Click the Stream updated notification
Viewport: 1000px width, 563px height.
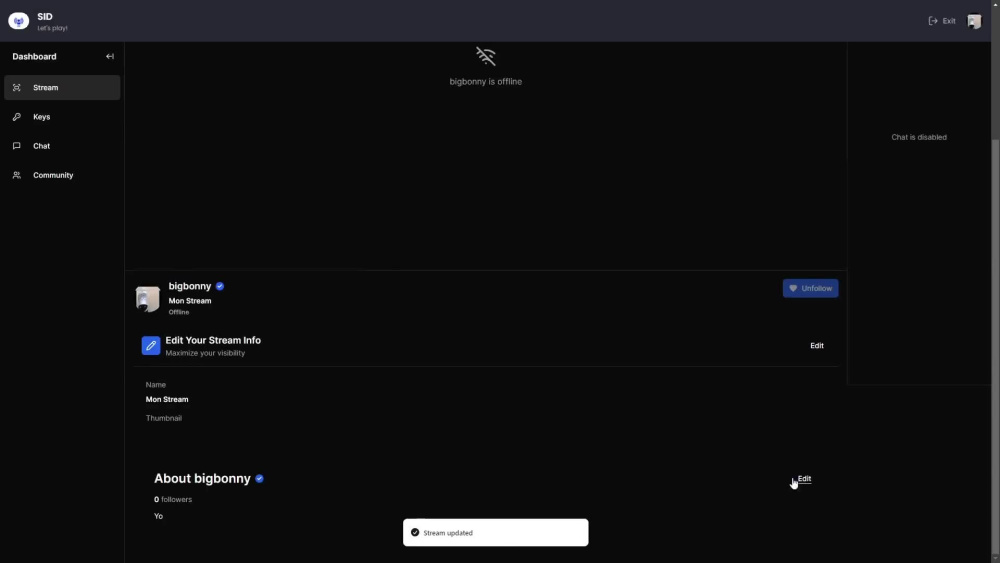pyautogui.click(x=496, y=532)
